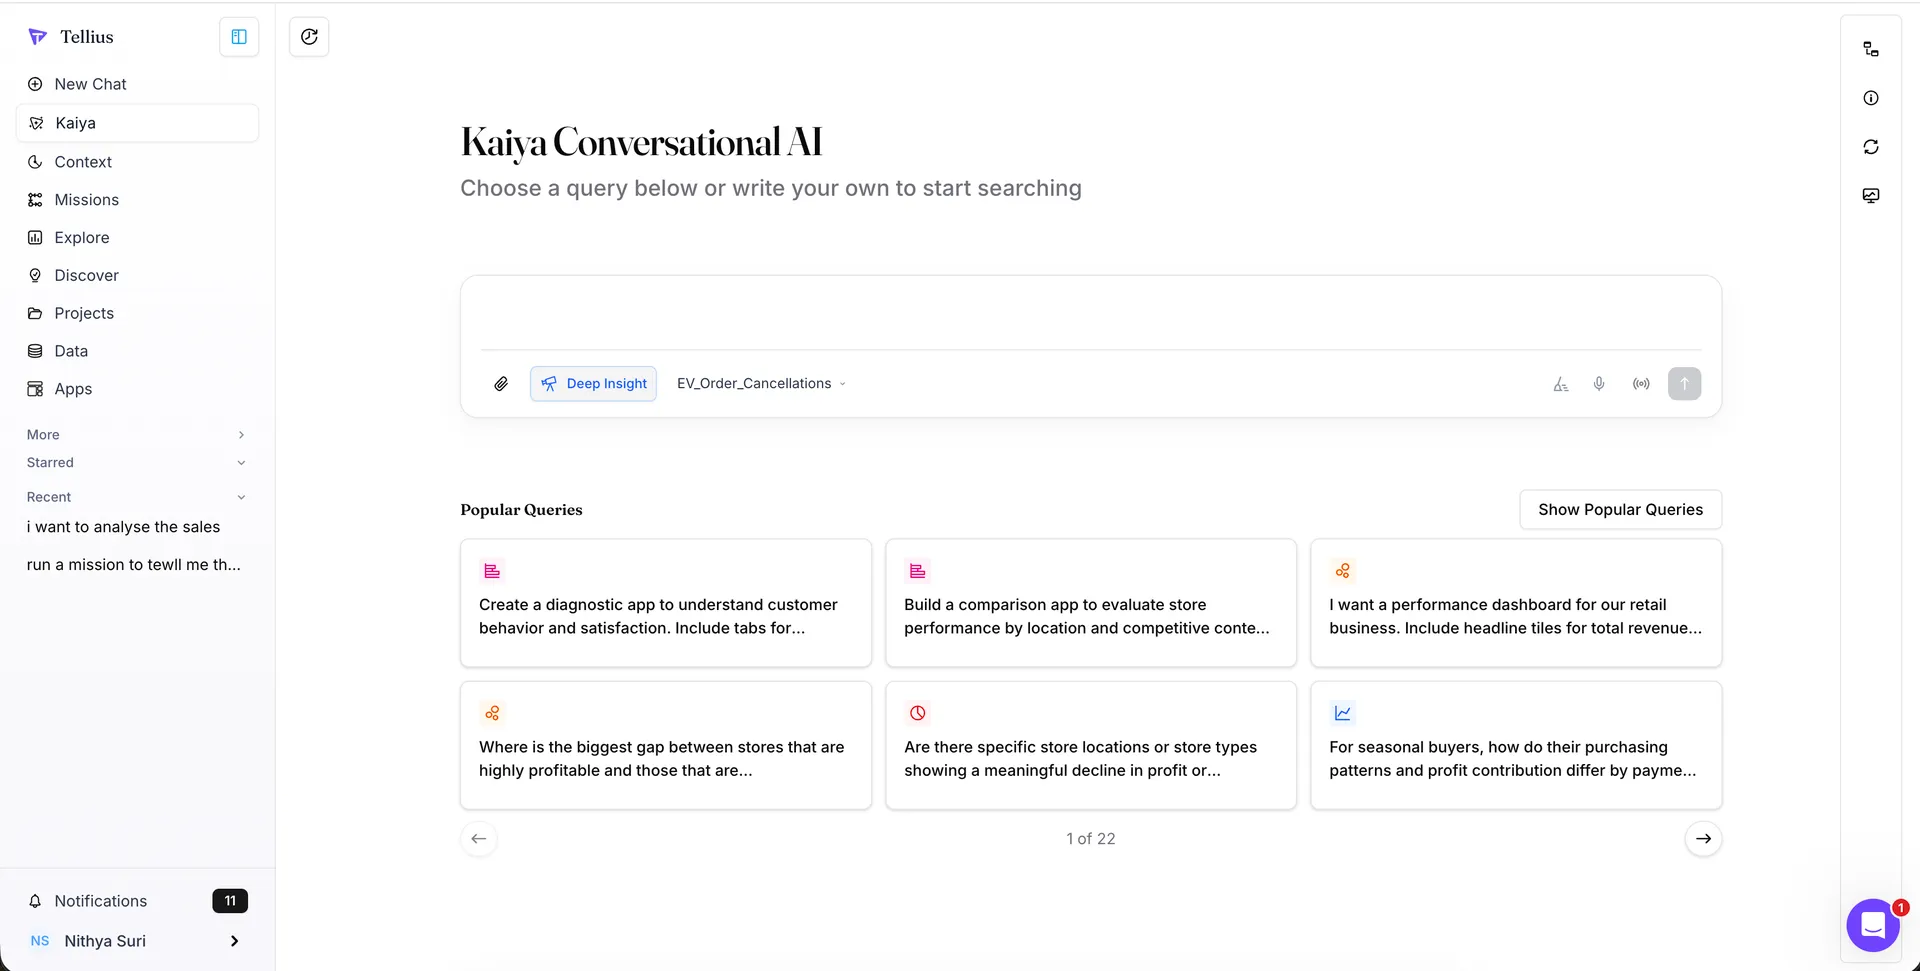Select 'Create a diagnostic app' query card
This screenshot has height=971, width=1920.
[666, 603]
